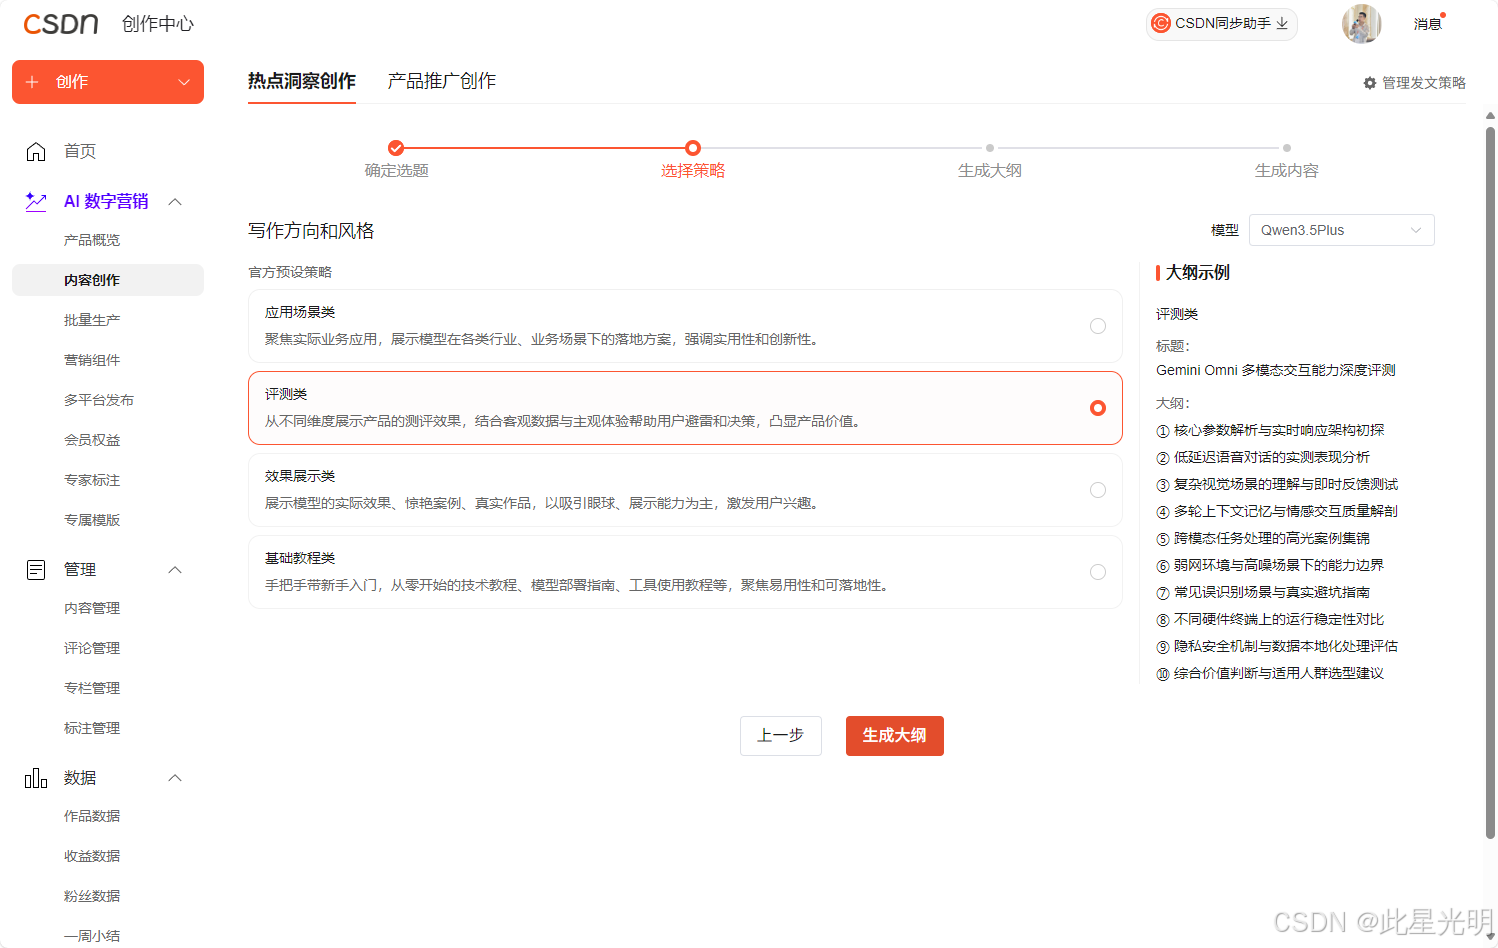Select the 应用场景类 strategy card title

point(300,312)
